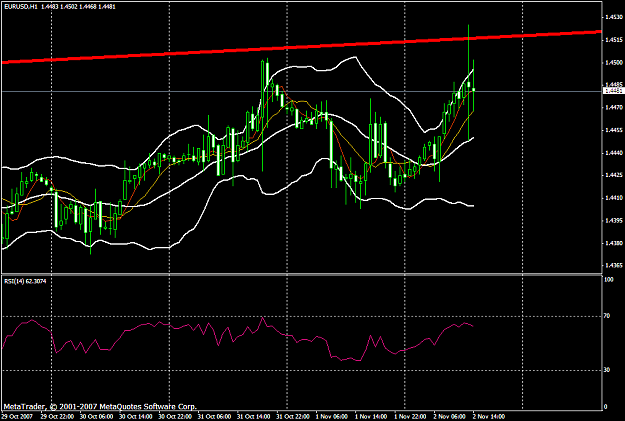Click the magenta RSI indicator line
This screenshot has height=421, width=625.
pos(238,338)
